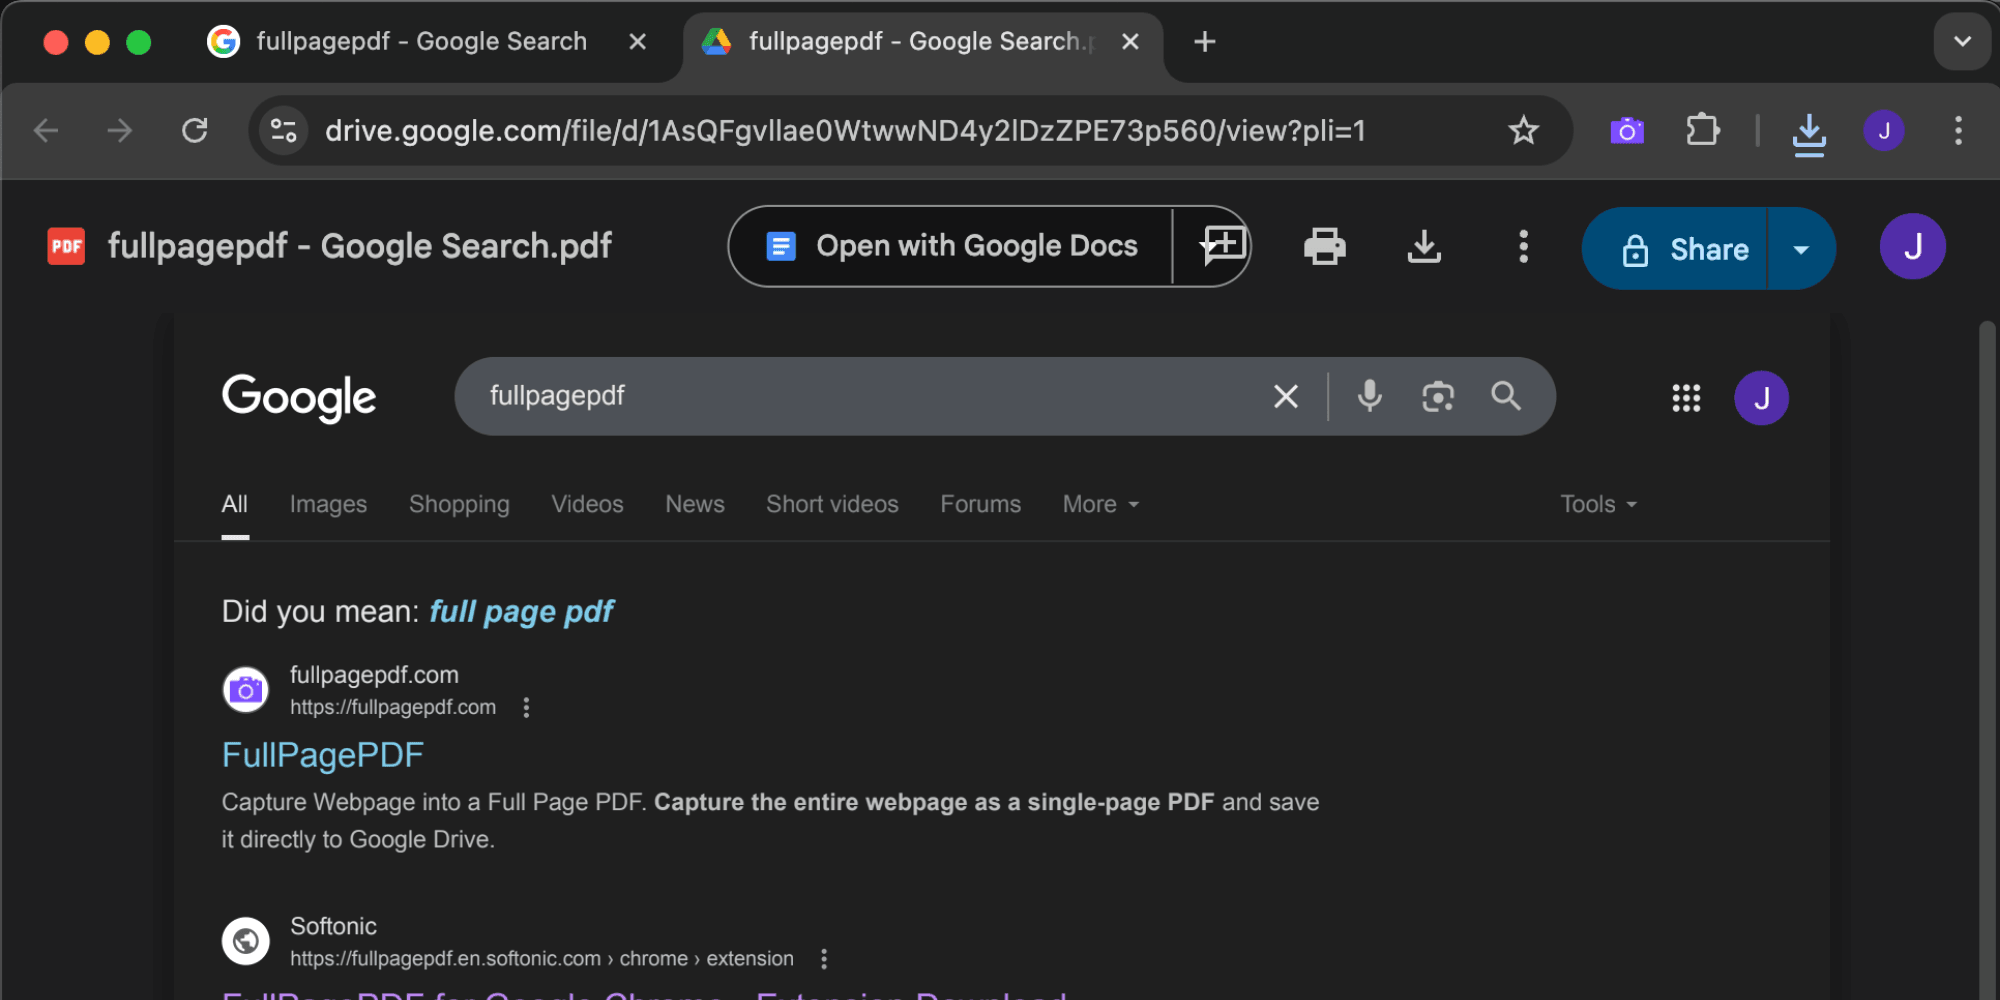Open Drive more actions menu
The width and height of the screenshot is (2000, 1000).
[1523, 246]
